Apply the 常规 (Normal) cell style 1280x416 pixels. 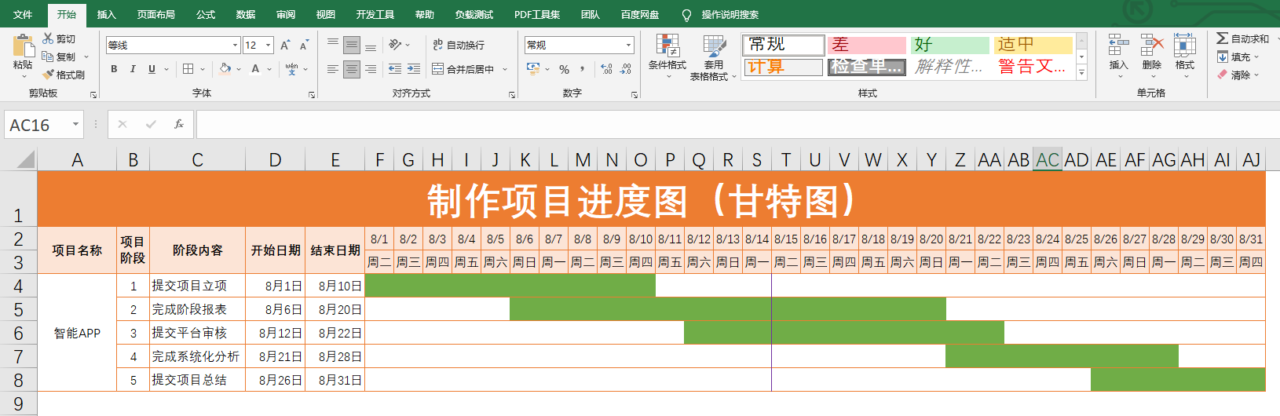point(782,44)
